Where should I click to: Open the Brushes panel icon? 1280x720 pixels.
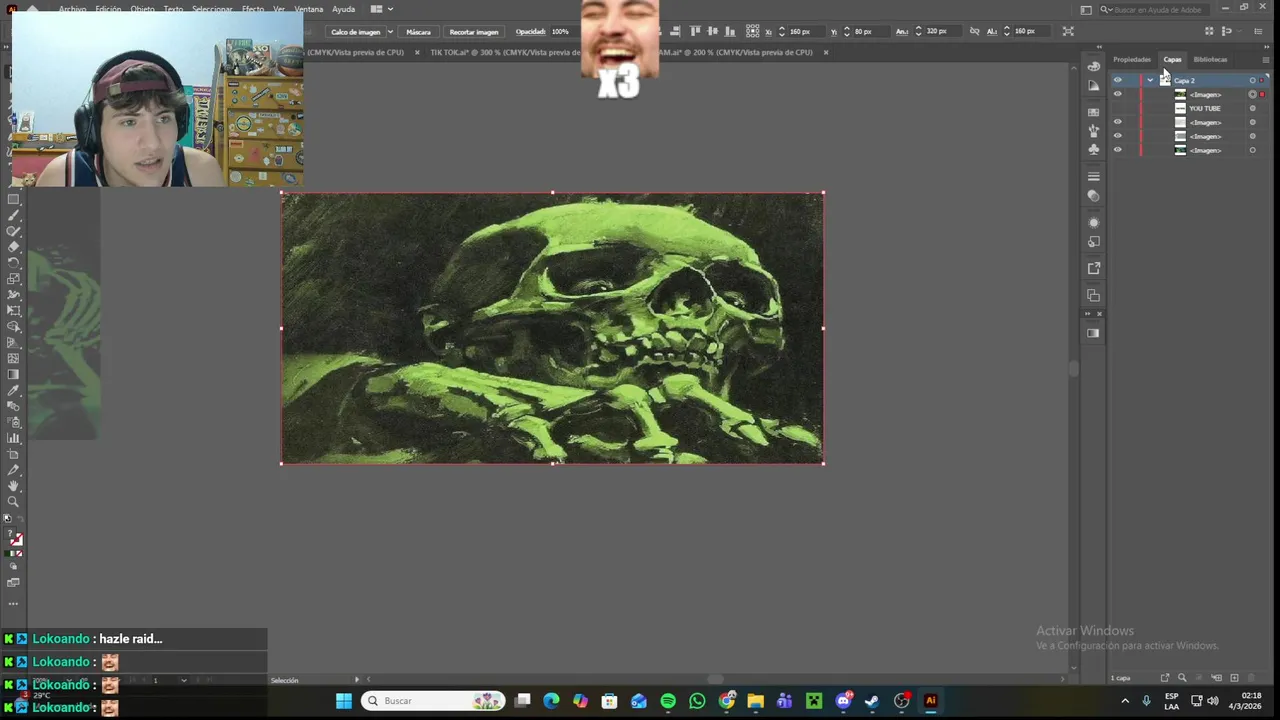pos(1093,131)
